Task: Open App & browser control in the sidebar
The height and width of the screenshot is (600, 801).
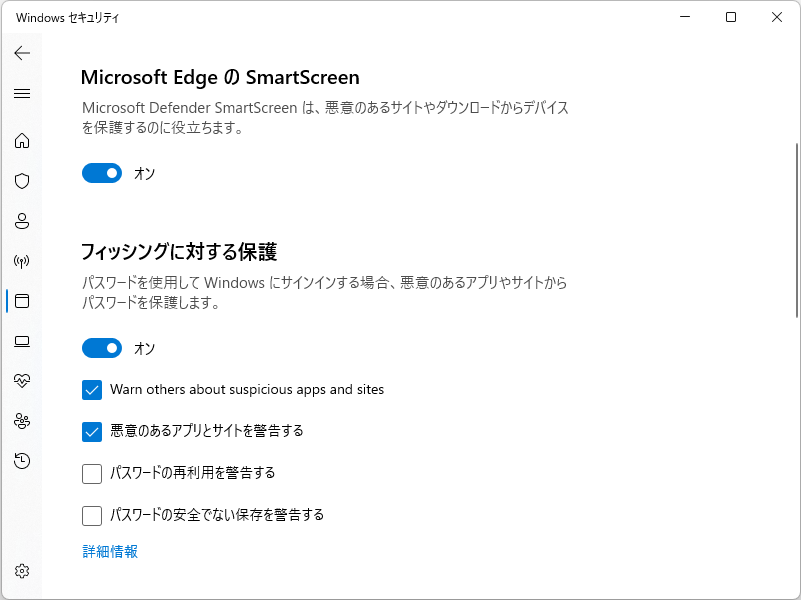Action: click(x=22, y=301)
